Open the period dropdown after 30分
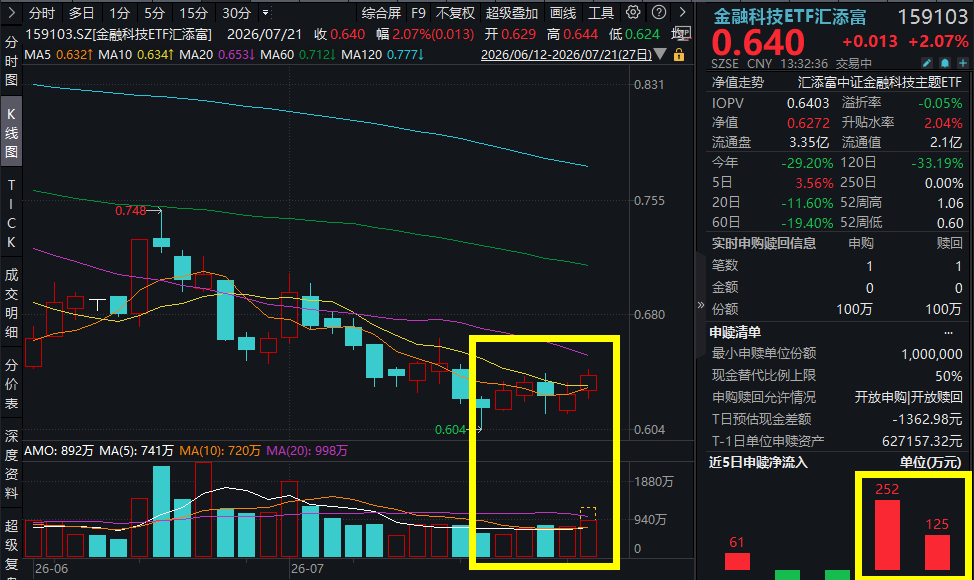 click(266, 12)
